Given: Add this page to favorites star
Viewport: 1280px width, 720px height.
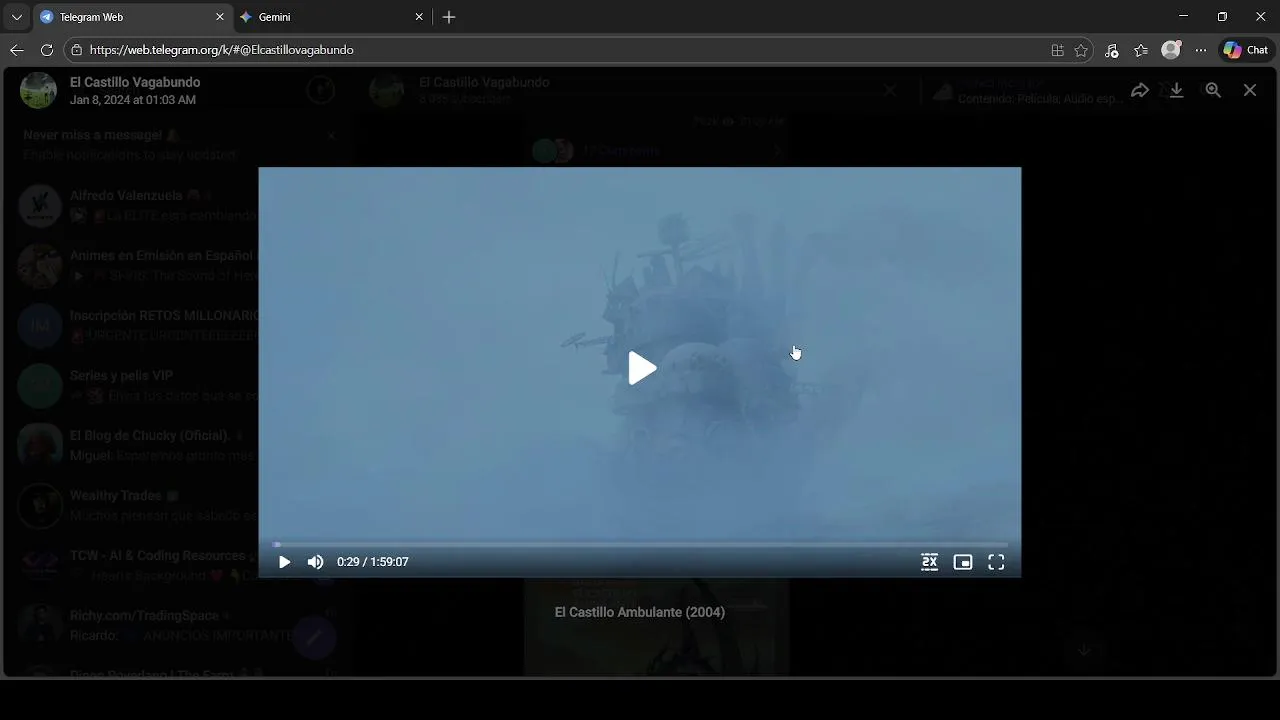Looking at the screenshot, I should 1081,50.
